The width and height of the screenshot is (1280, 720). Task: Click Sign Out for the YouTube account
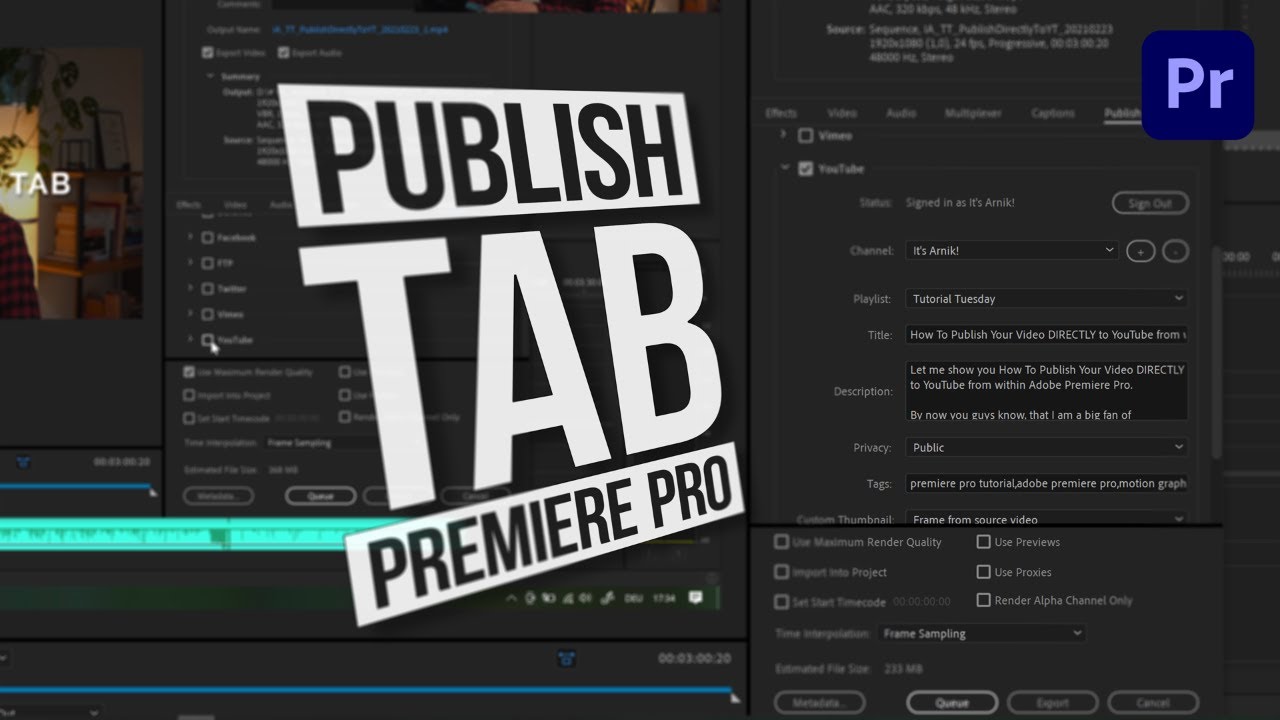pyautogui.click(x=1150, y=203)
